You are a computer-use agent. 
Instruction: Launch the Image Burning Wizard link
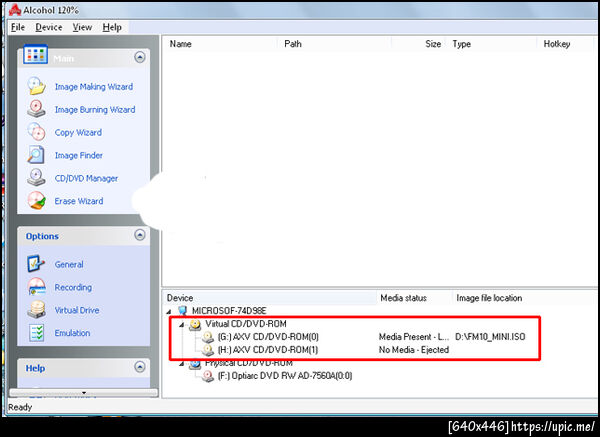click(95, 110)
